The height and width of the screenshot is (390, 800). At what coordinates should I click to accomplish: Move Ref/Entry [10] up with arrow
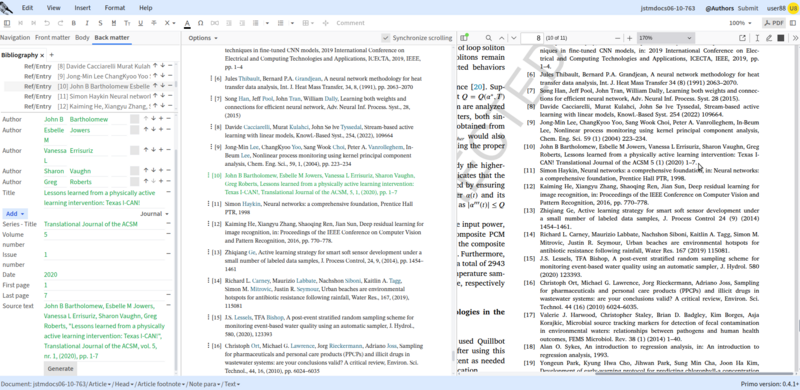155,86
